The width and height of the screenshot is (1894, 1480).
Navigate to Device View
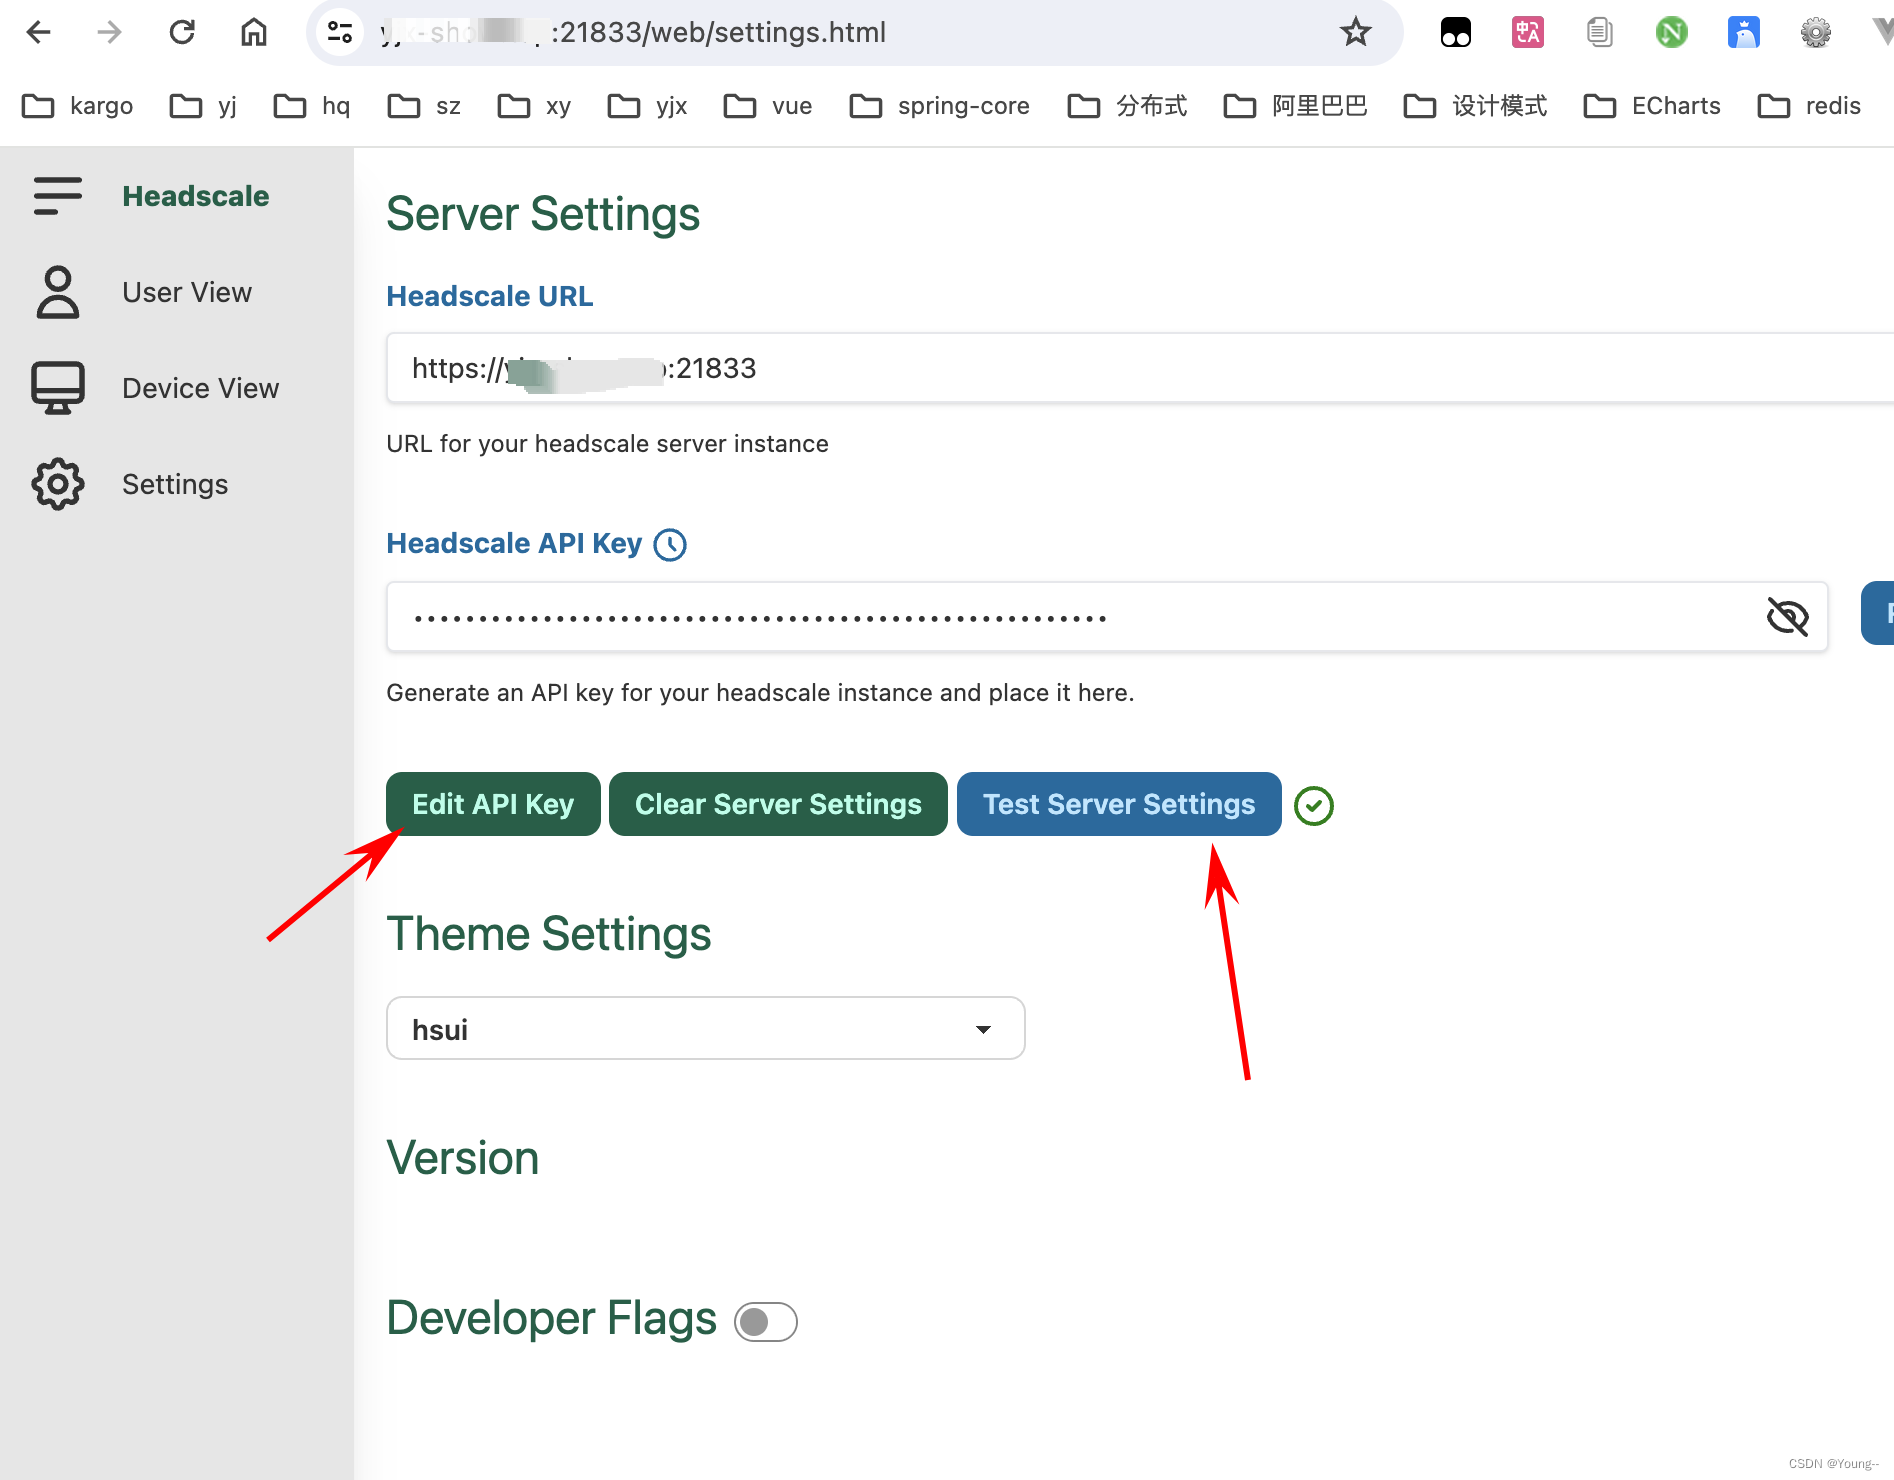[200, 388]
